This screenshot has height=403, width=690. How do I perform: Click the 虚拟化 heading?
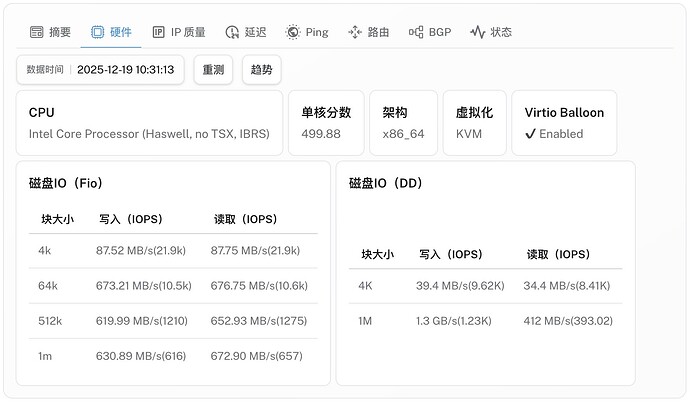pyautogui.click(x=474, y=113)
